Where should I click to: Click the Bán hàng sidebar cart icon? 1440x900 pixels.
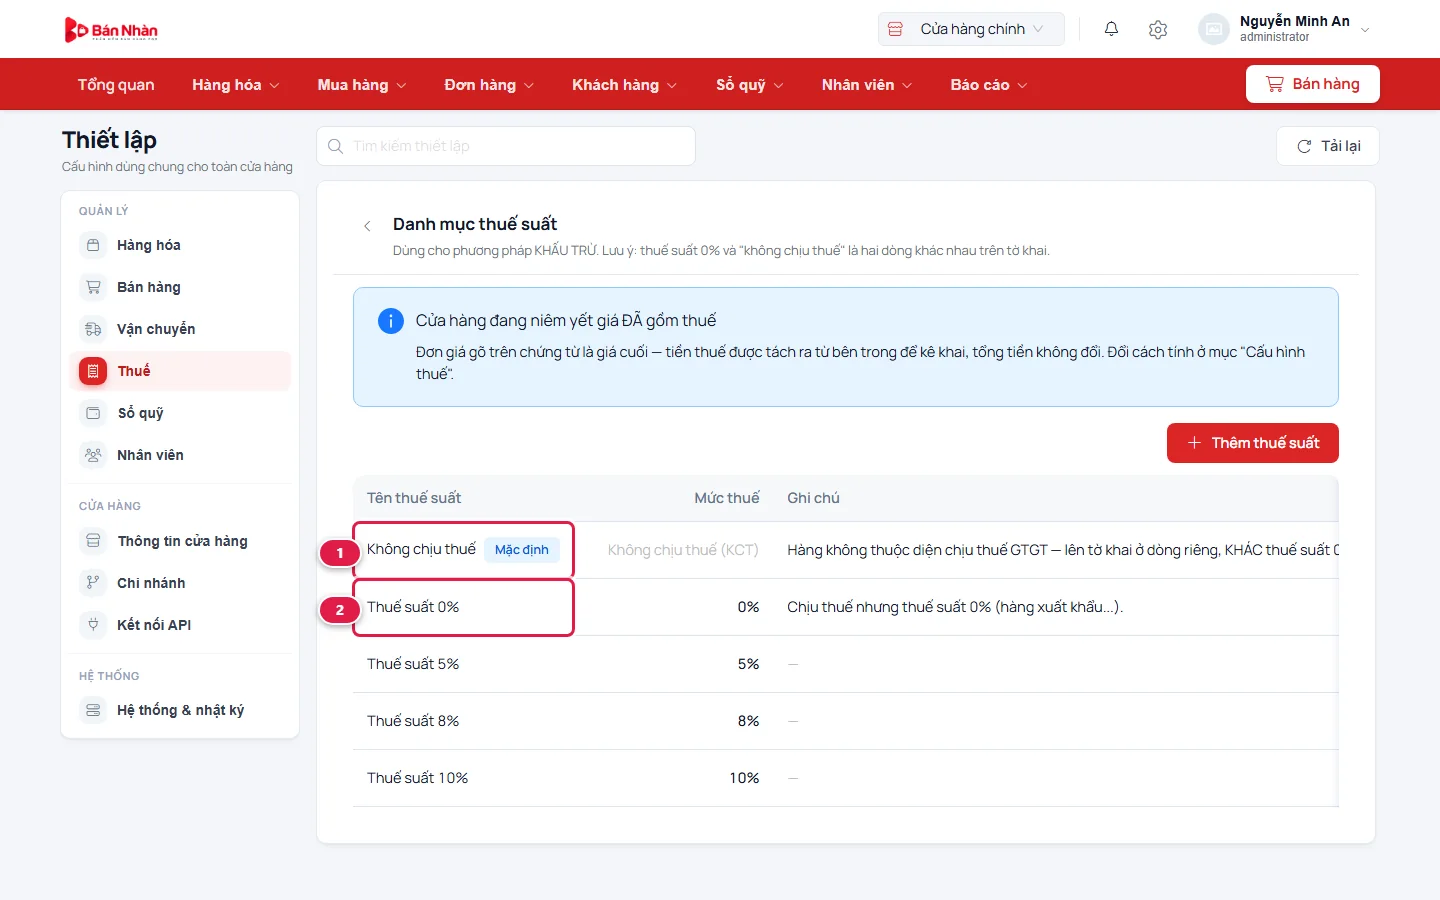(93, 287)
